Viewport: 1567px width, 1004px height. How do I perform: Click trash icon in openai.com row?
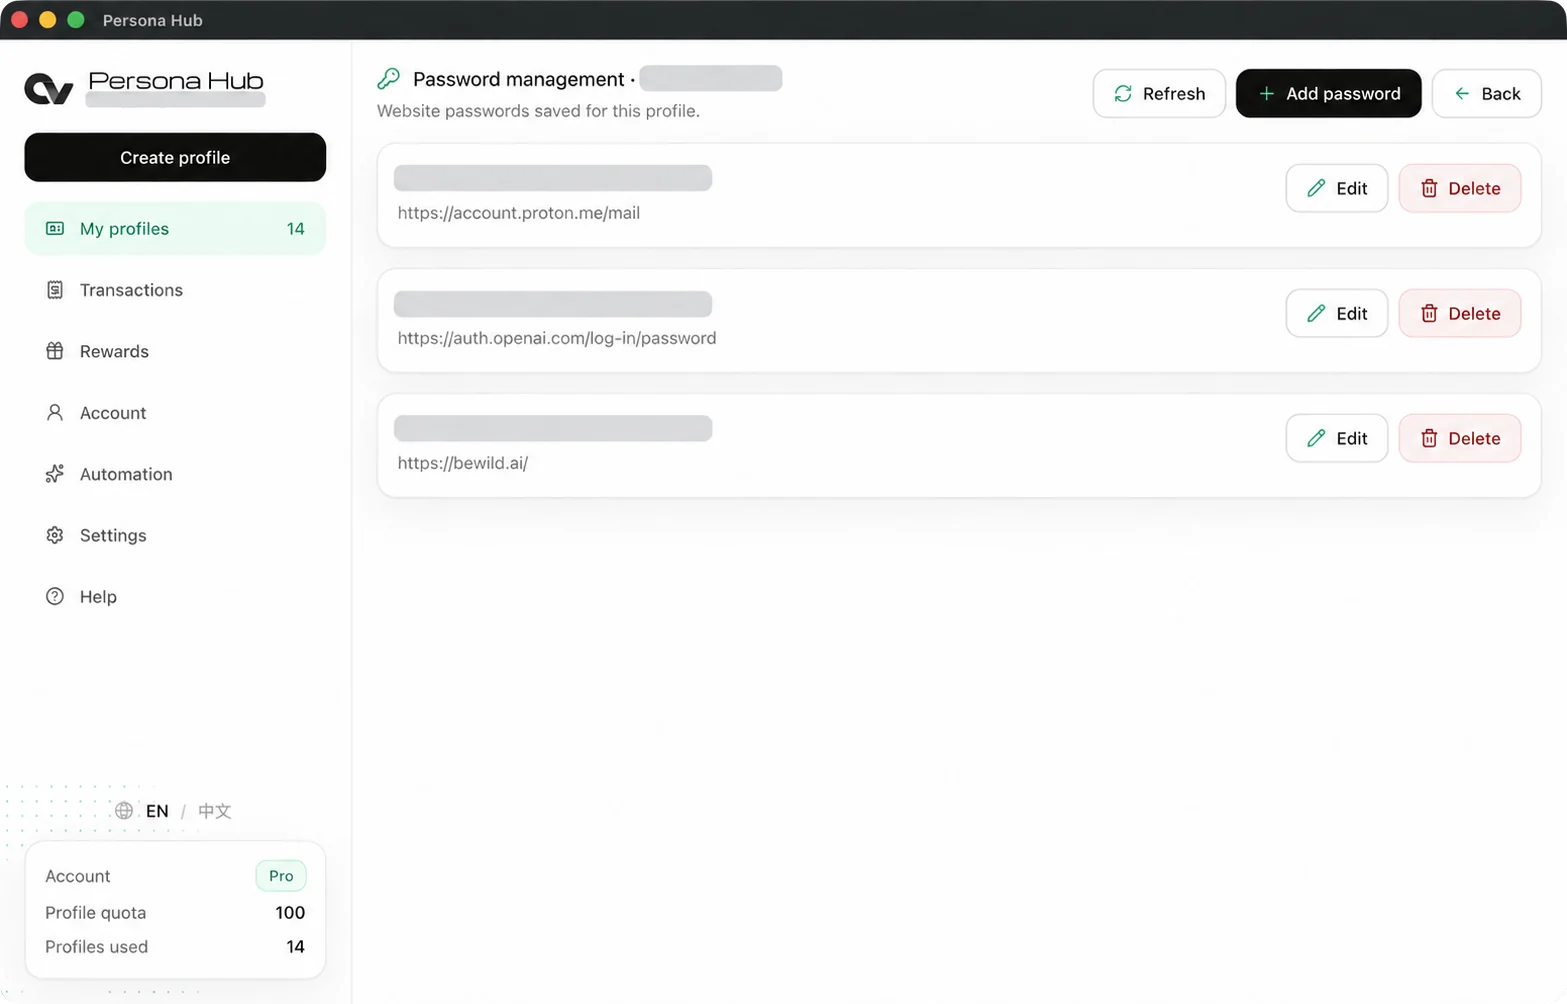point(1429,313)
